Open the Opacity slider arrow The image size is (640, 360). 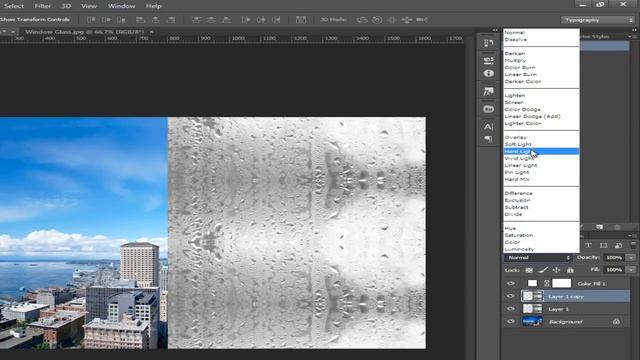click(631, 258)
